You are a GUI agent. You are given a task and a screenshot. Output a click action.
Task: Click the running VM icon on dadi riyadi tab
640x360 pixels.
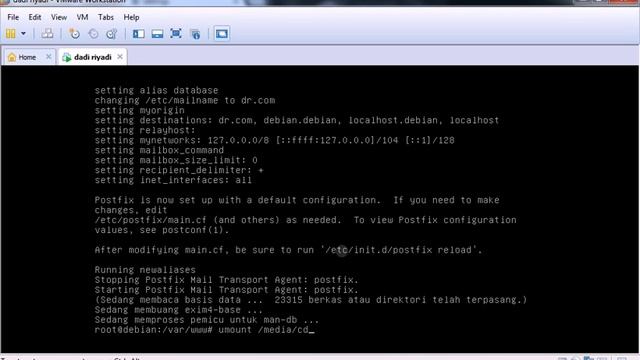click(x=66, y=58)
